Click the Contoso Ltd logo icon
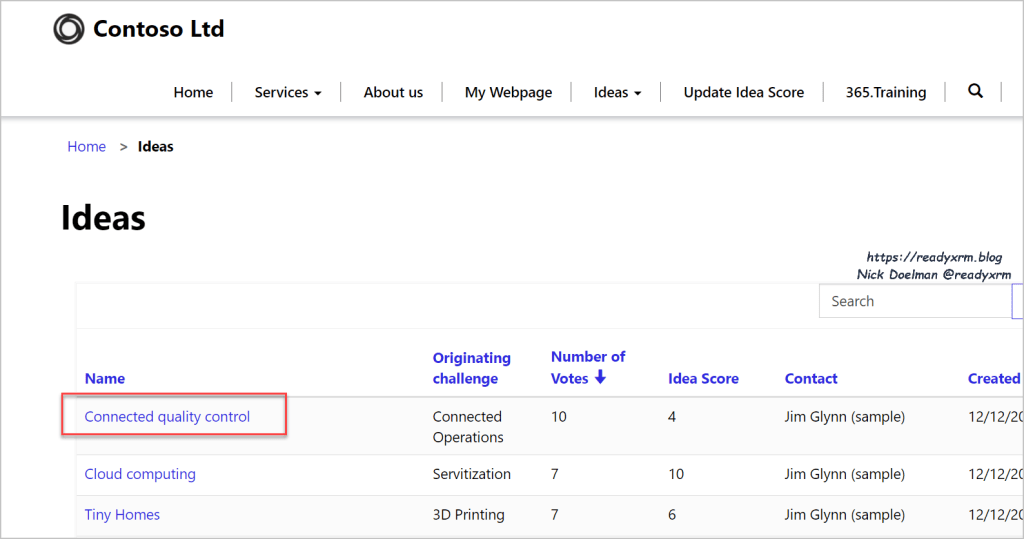This screenshot has height=539, width=1024. pyautogui.click(x=69, y=29)
